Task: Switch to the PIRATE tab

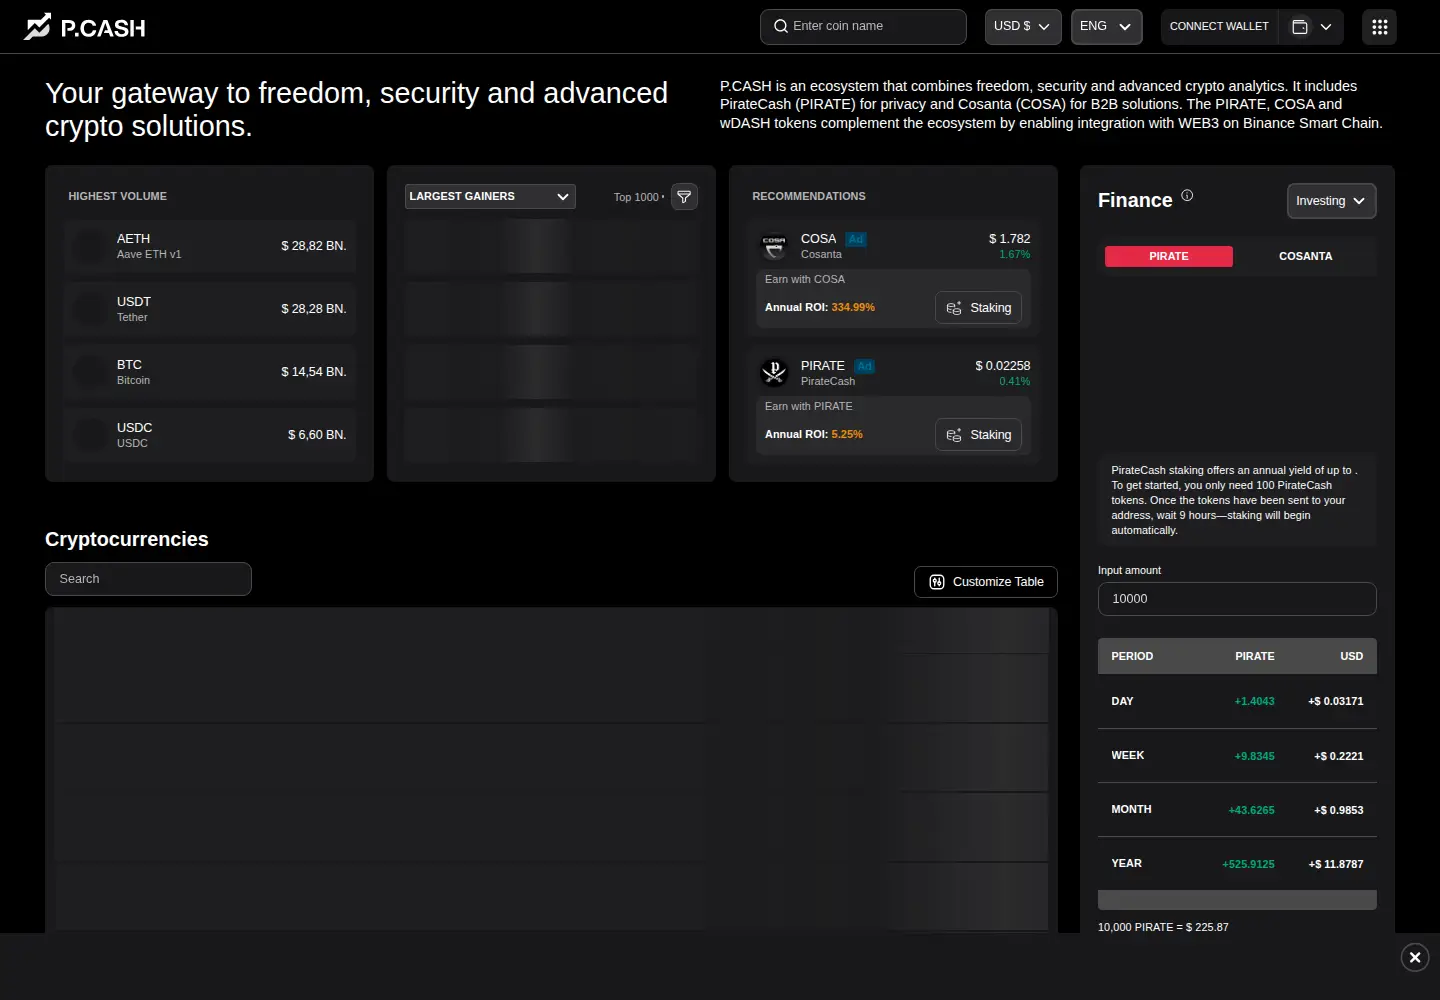Action: tap(1168, 256)
